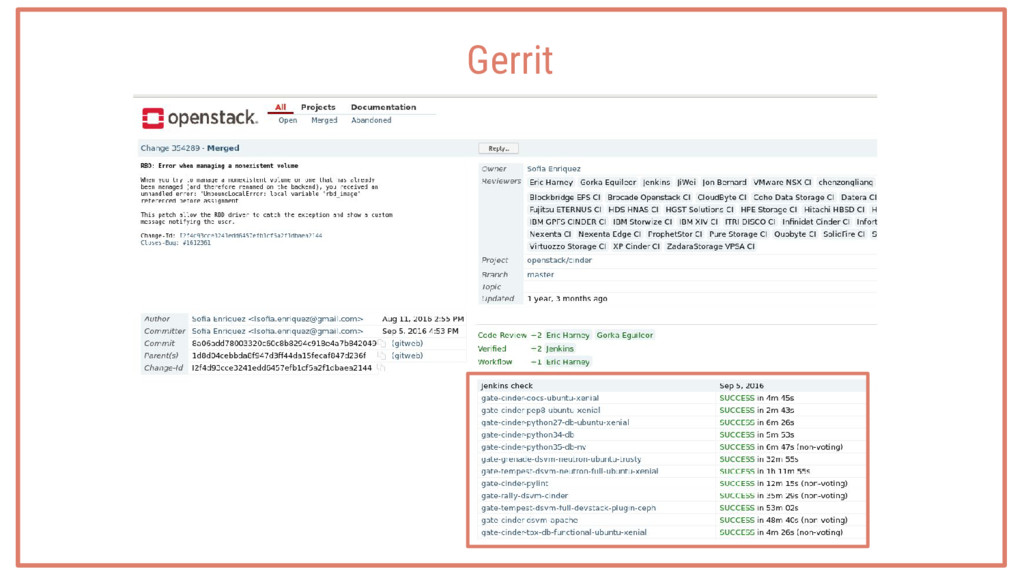Screen dimensions: 1024x576
Task: Open the All menu
Action: 280,107
